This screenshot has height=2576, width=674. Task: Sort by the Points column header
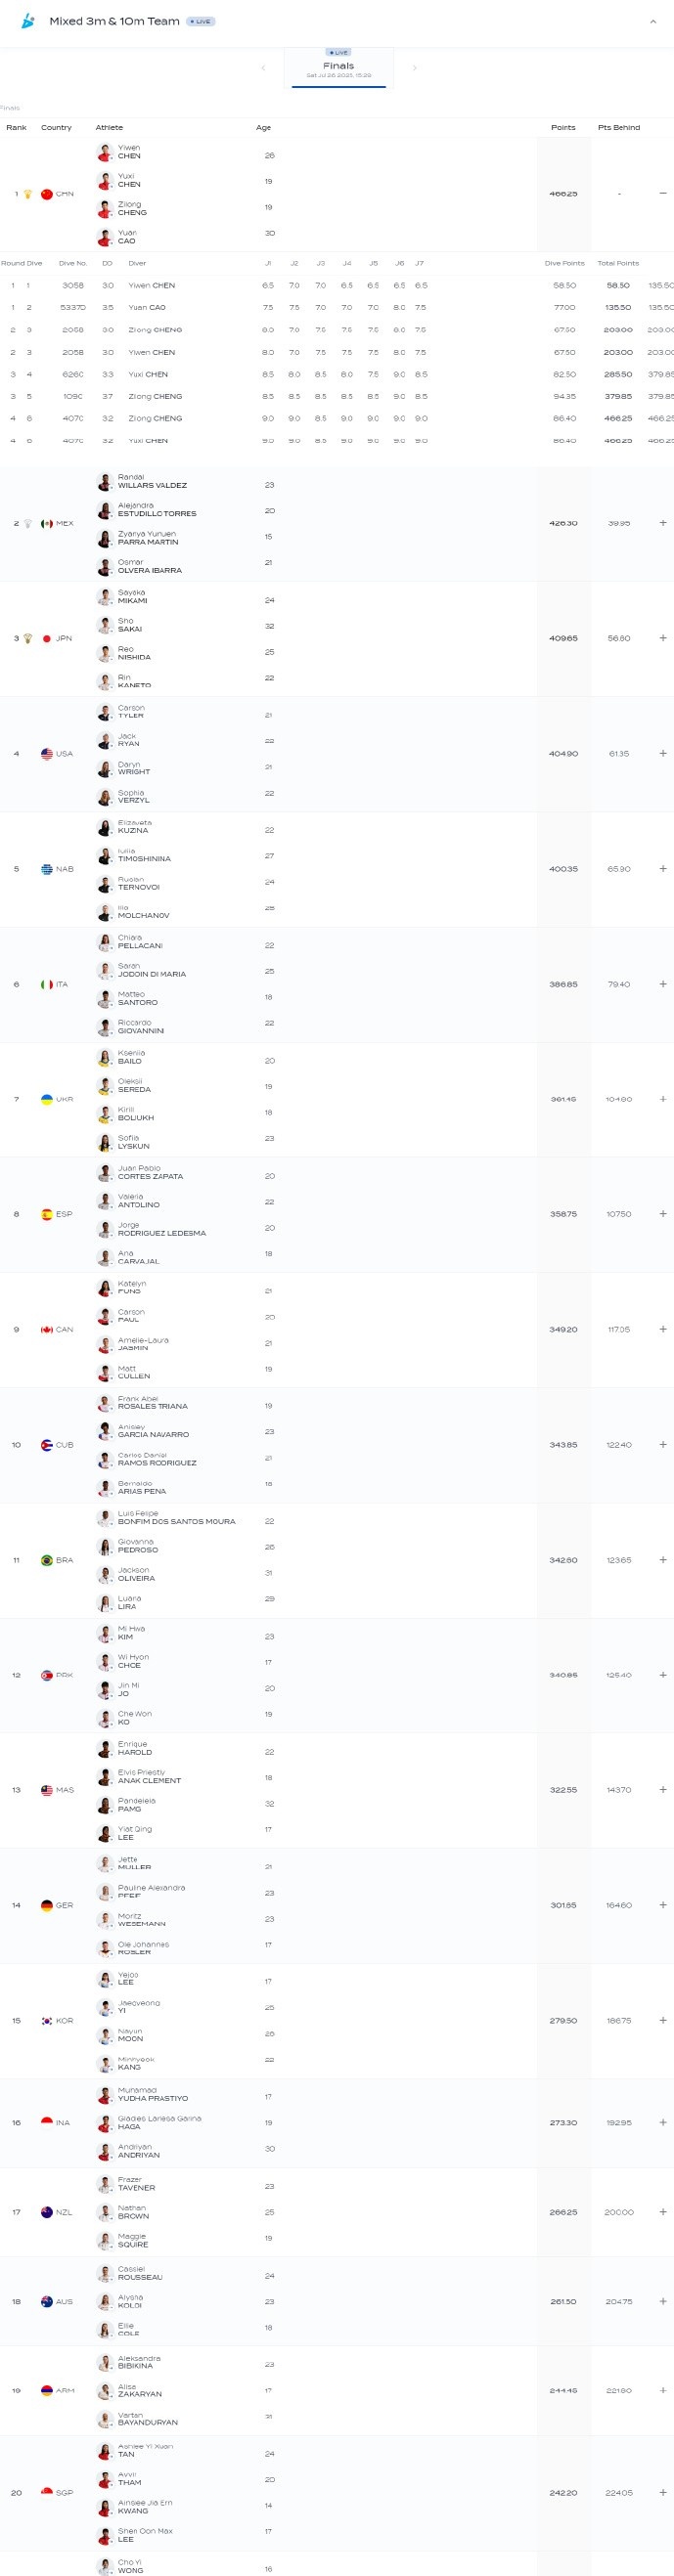tap(563, 127)
